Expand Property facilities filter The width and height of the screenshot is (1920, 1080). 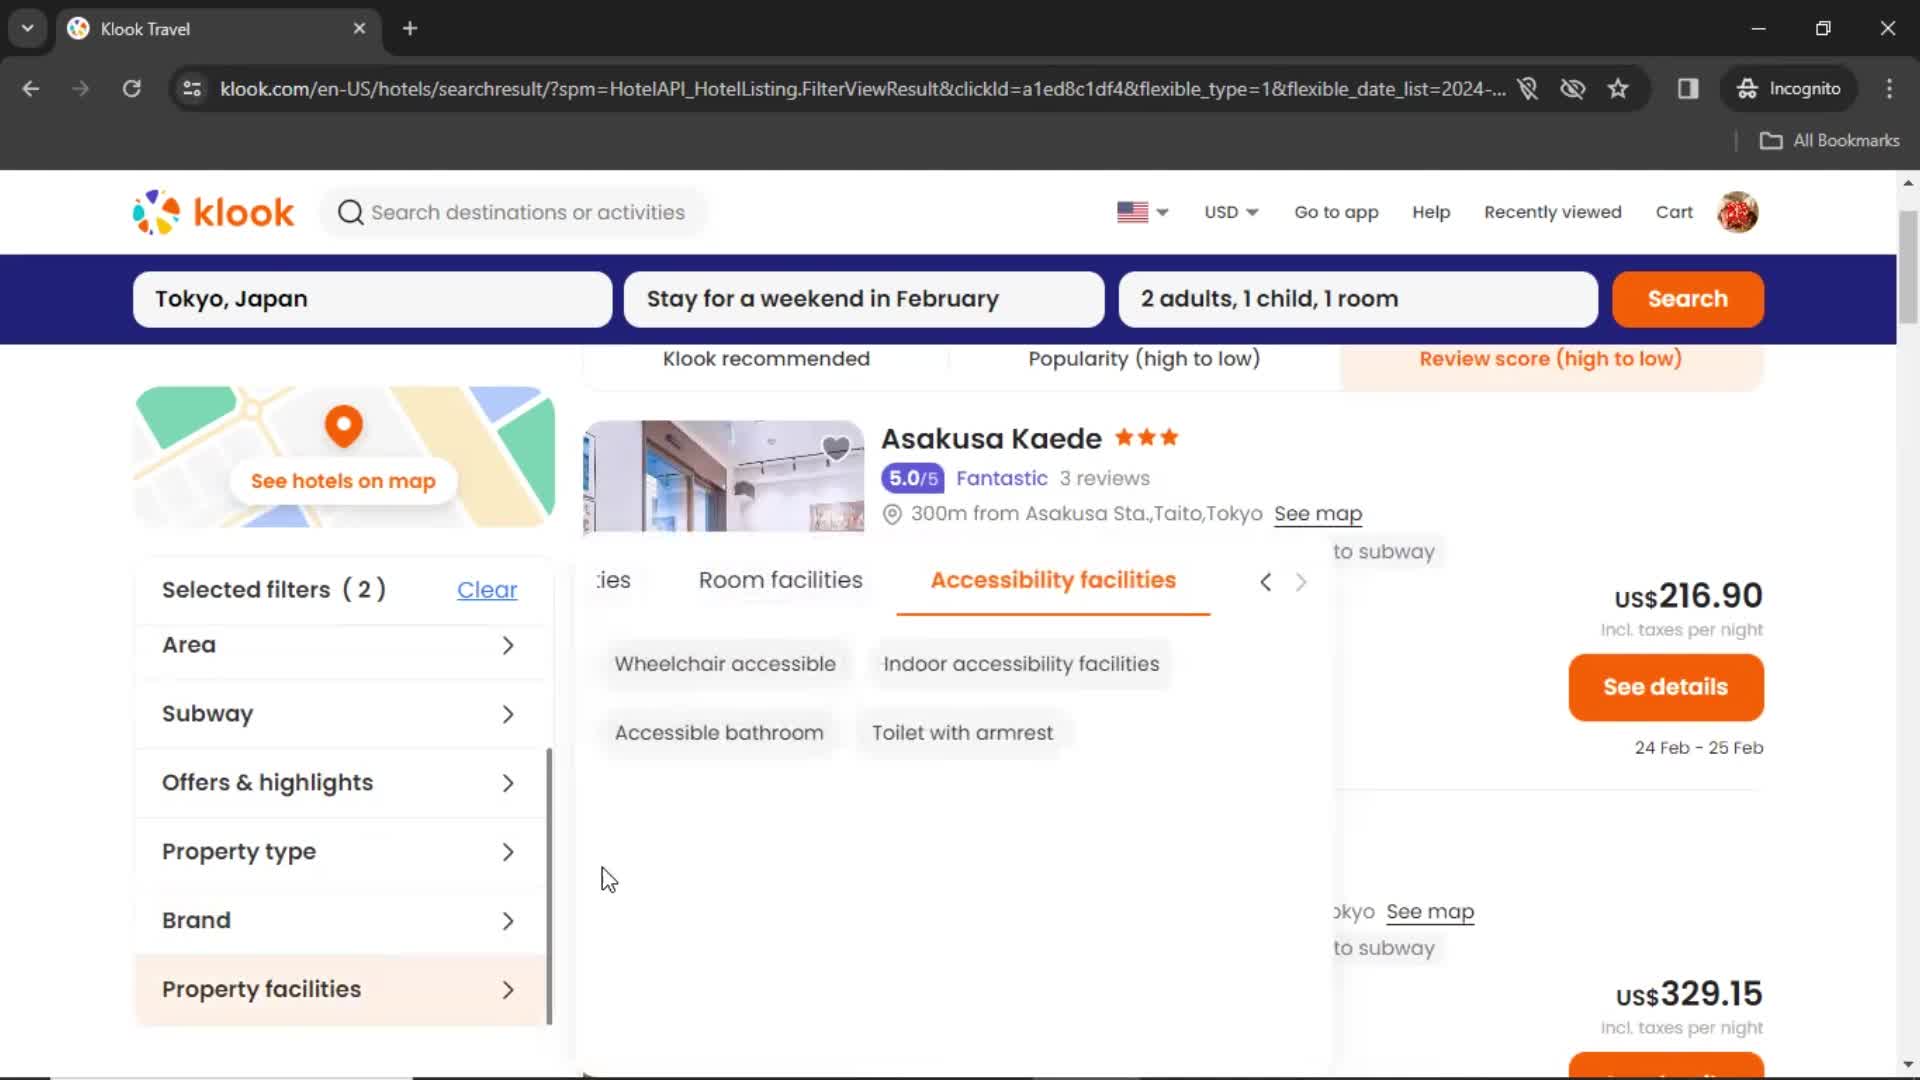point(339,990)
